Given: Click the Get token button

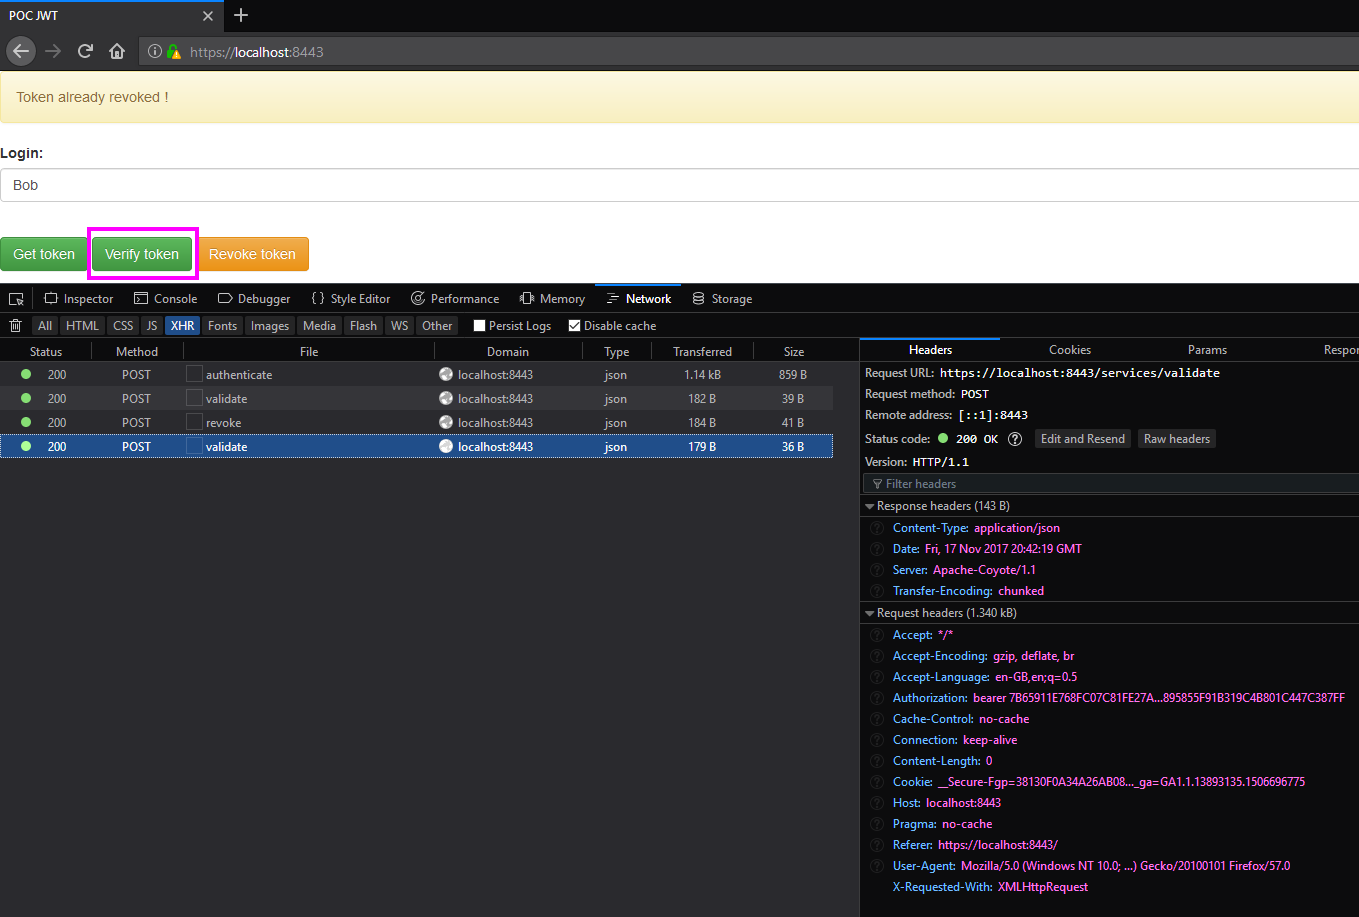Looking at the screenshot, I should coord(44,254).
